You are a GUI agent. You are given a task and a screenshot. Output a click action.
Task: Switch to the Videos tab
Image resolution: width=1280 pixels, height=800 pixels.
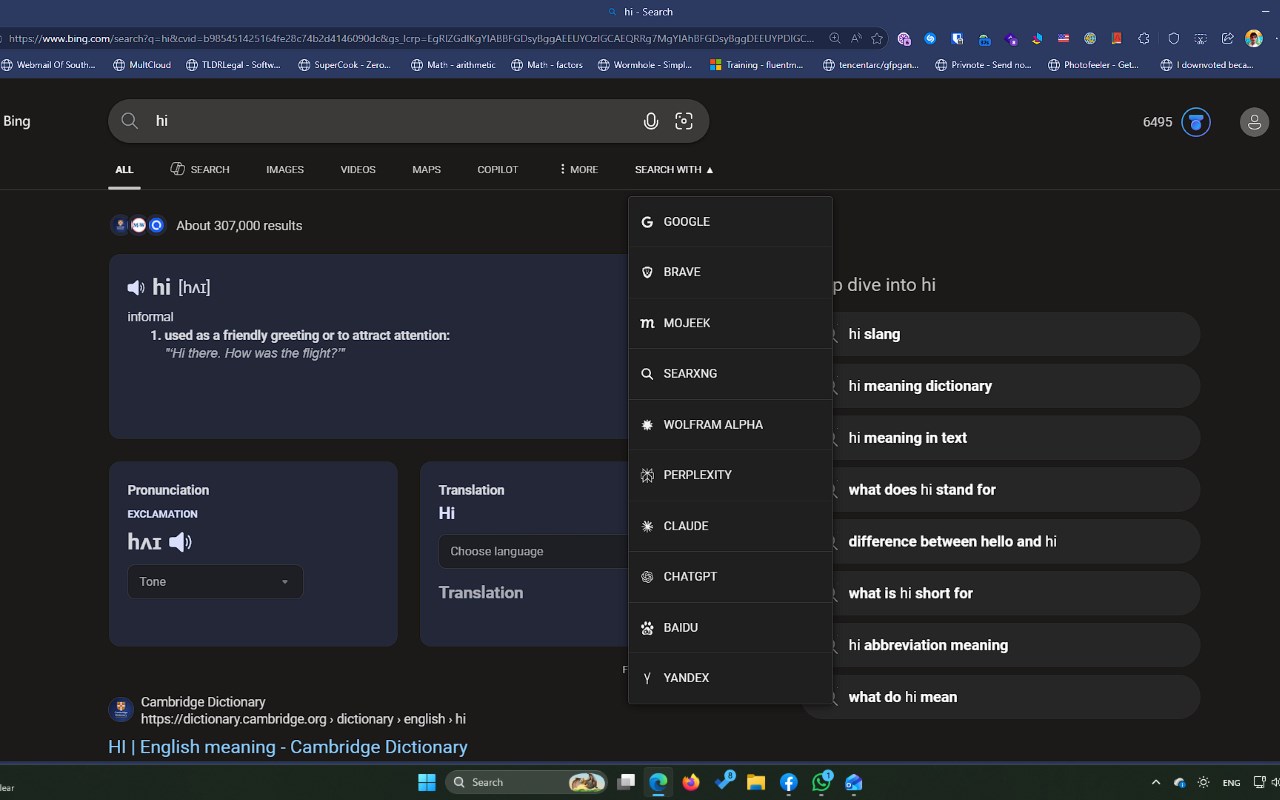[358, 170]
